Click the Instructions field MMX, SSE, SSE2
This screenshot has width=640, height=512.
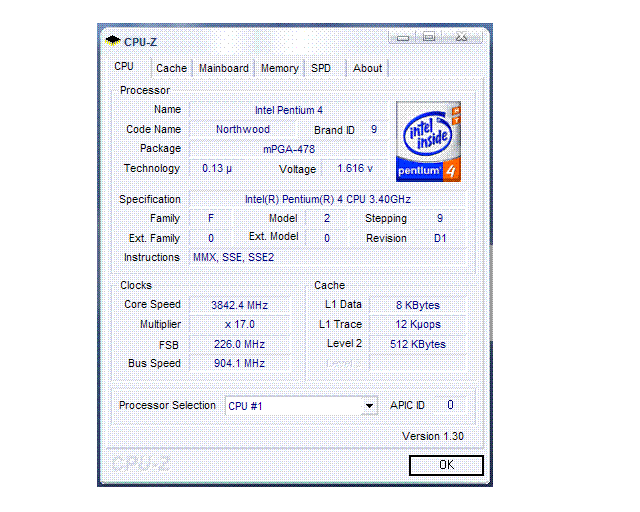[x=327, y=257]
